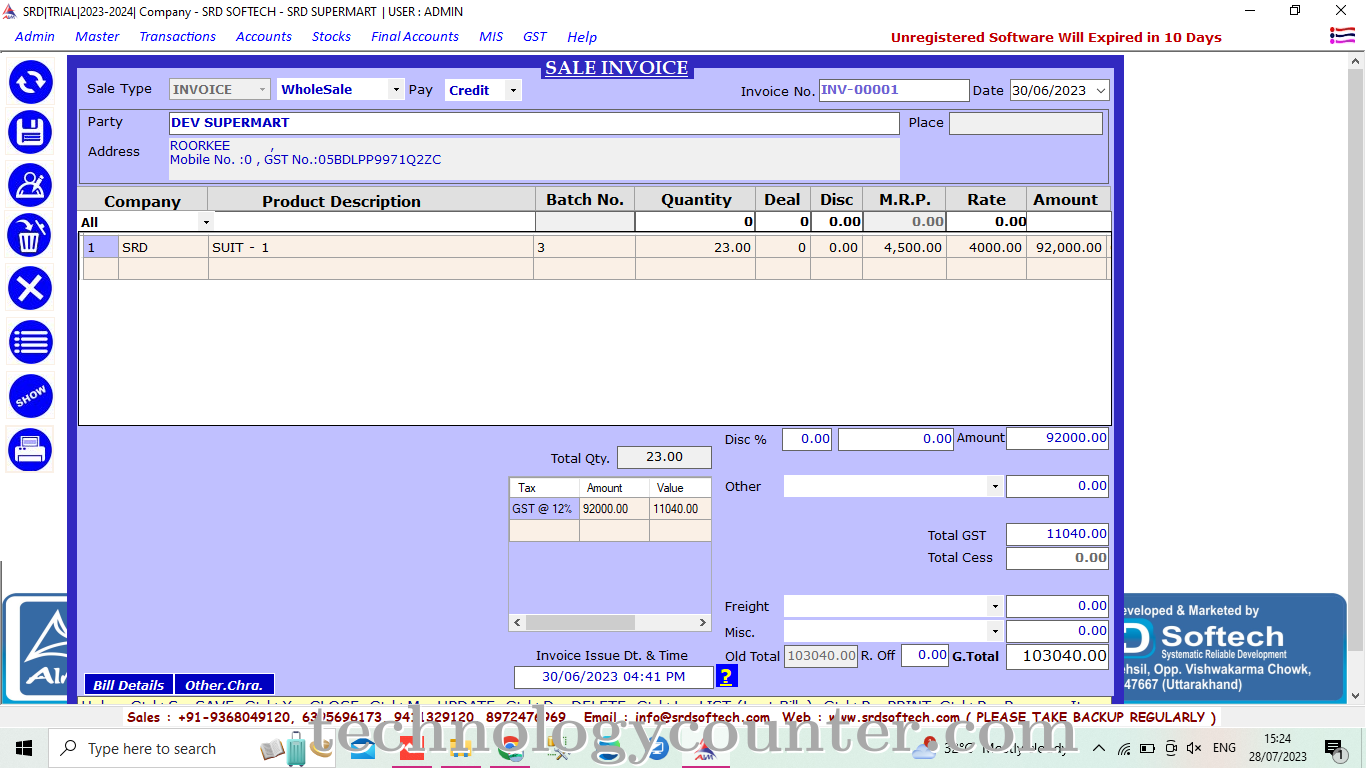Click the 11040.00 tax value cell
Image resolution: width=1366 pixels, height=768 pixels.
[680, 509]
